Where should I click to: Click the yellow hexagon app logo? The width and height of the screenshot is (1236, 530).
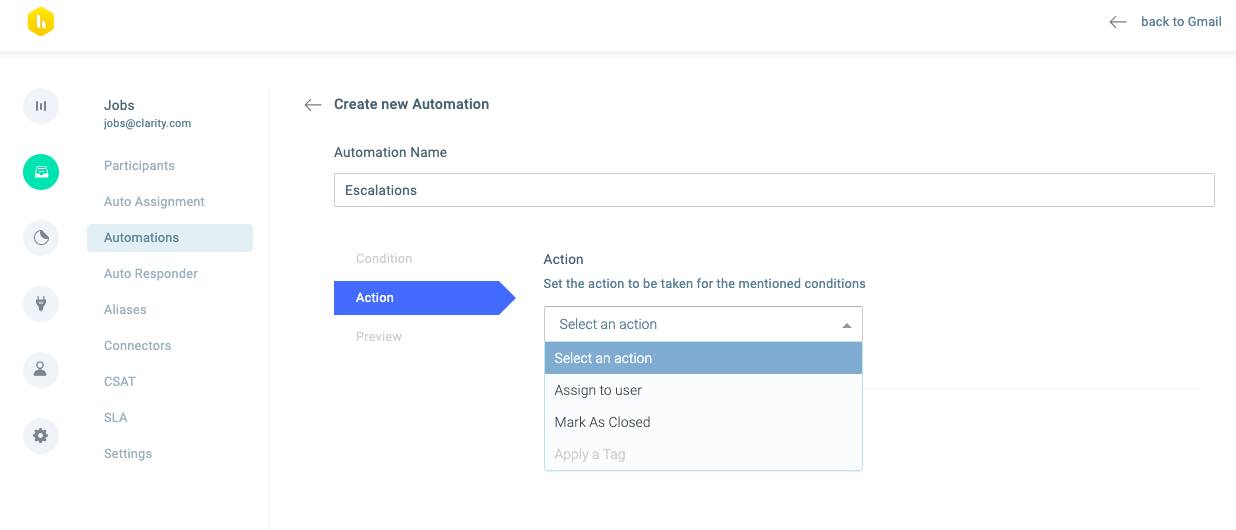41,22
